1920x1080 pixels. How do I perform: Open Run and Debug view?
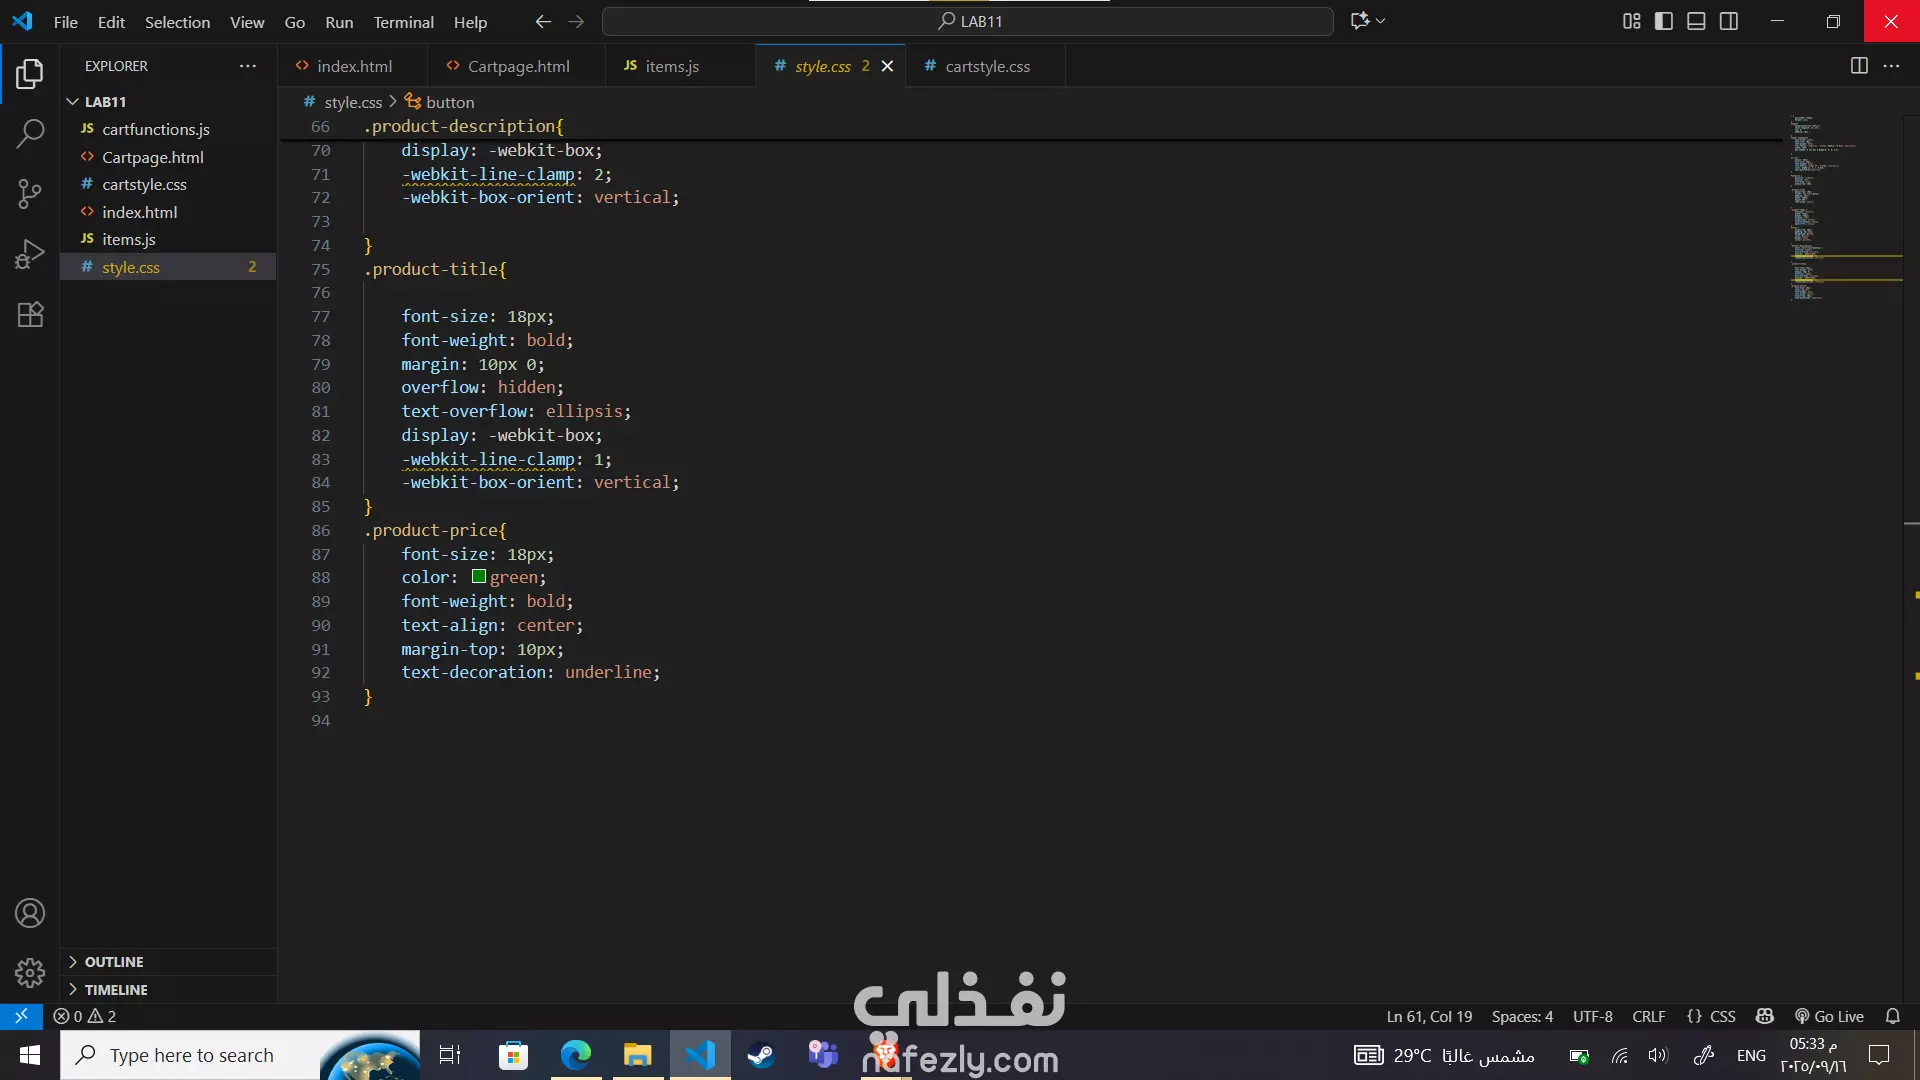[x=30, y=254]
